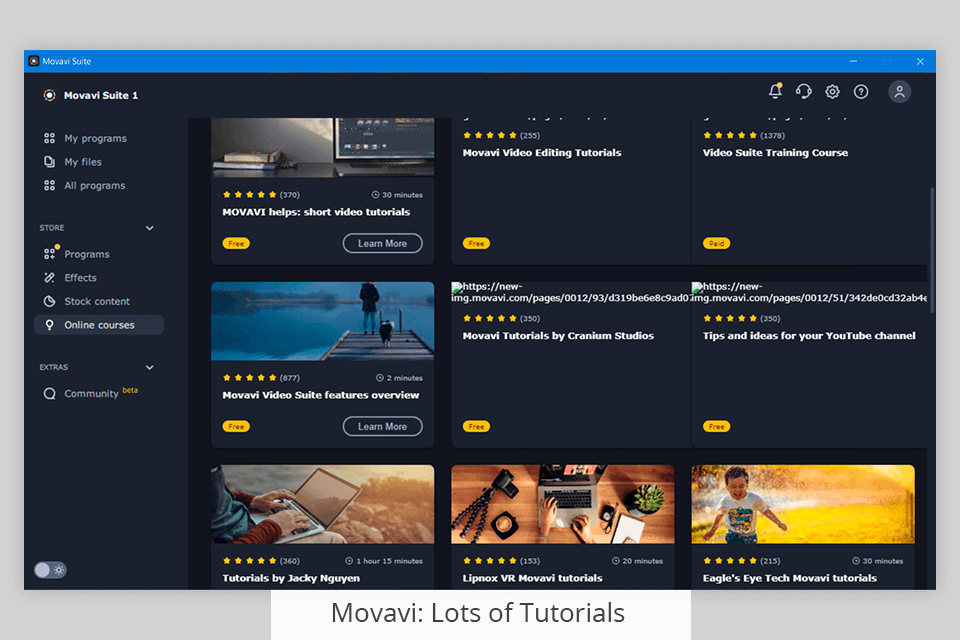Click the My files document icon

(x=50, y=162)
